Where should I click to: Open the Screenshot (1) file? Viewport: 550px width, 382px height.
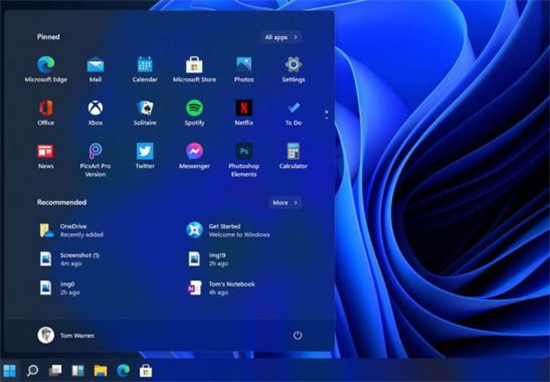click(69, 259)
